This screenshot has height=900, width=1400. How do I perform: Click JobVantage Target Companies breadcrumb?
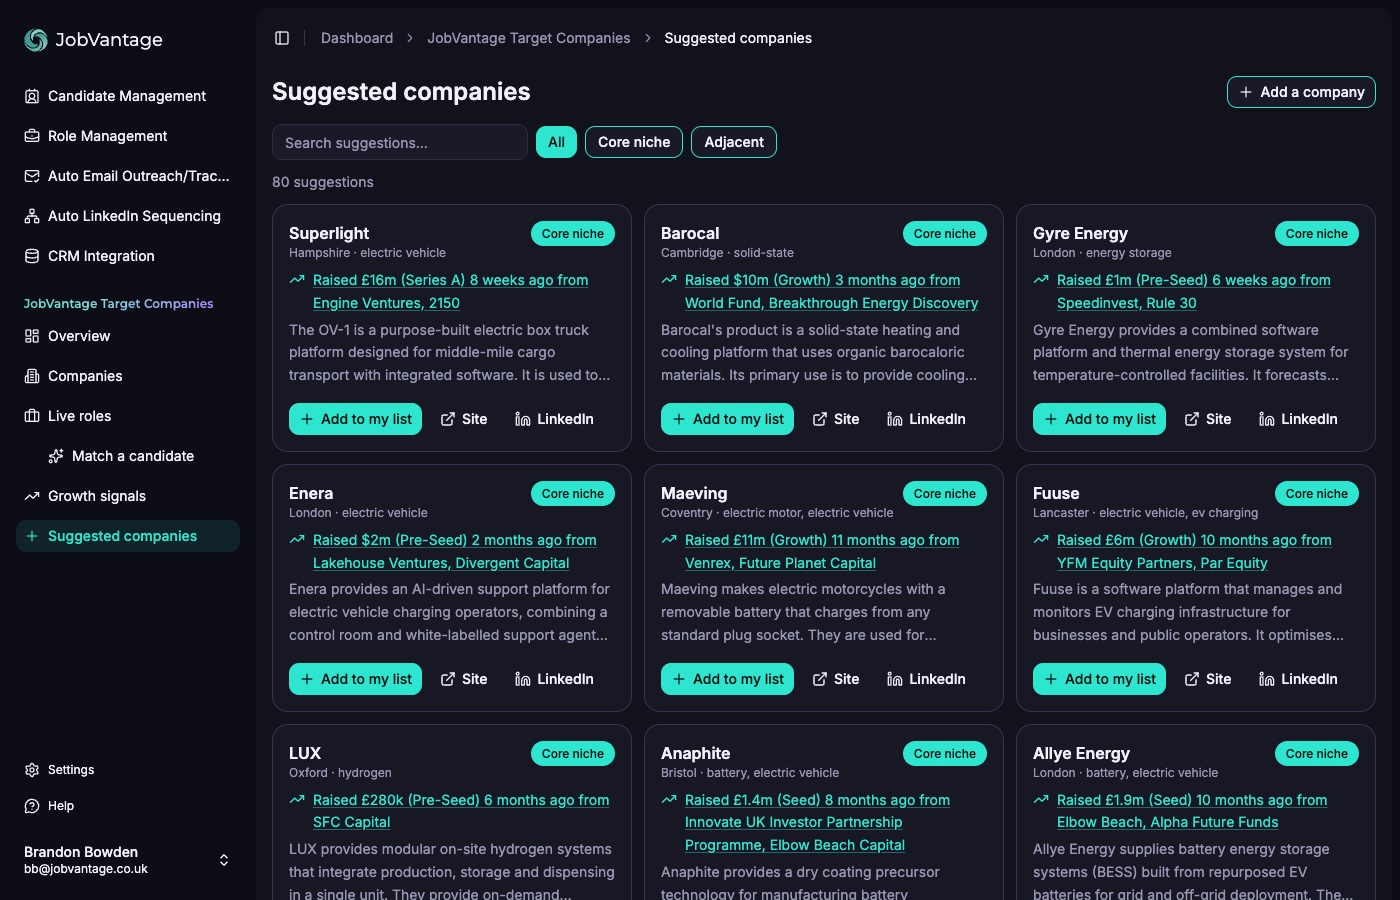529,38
